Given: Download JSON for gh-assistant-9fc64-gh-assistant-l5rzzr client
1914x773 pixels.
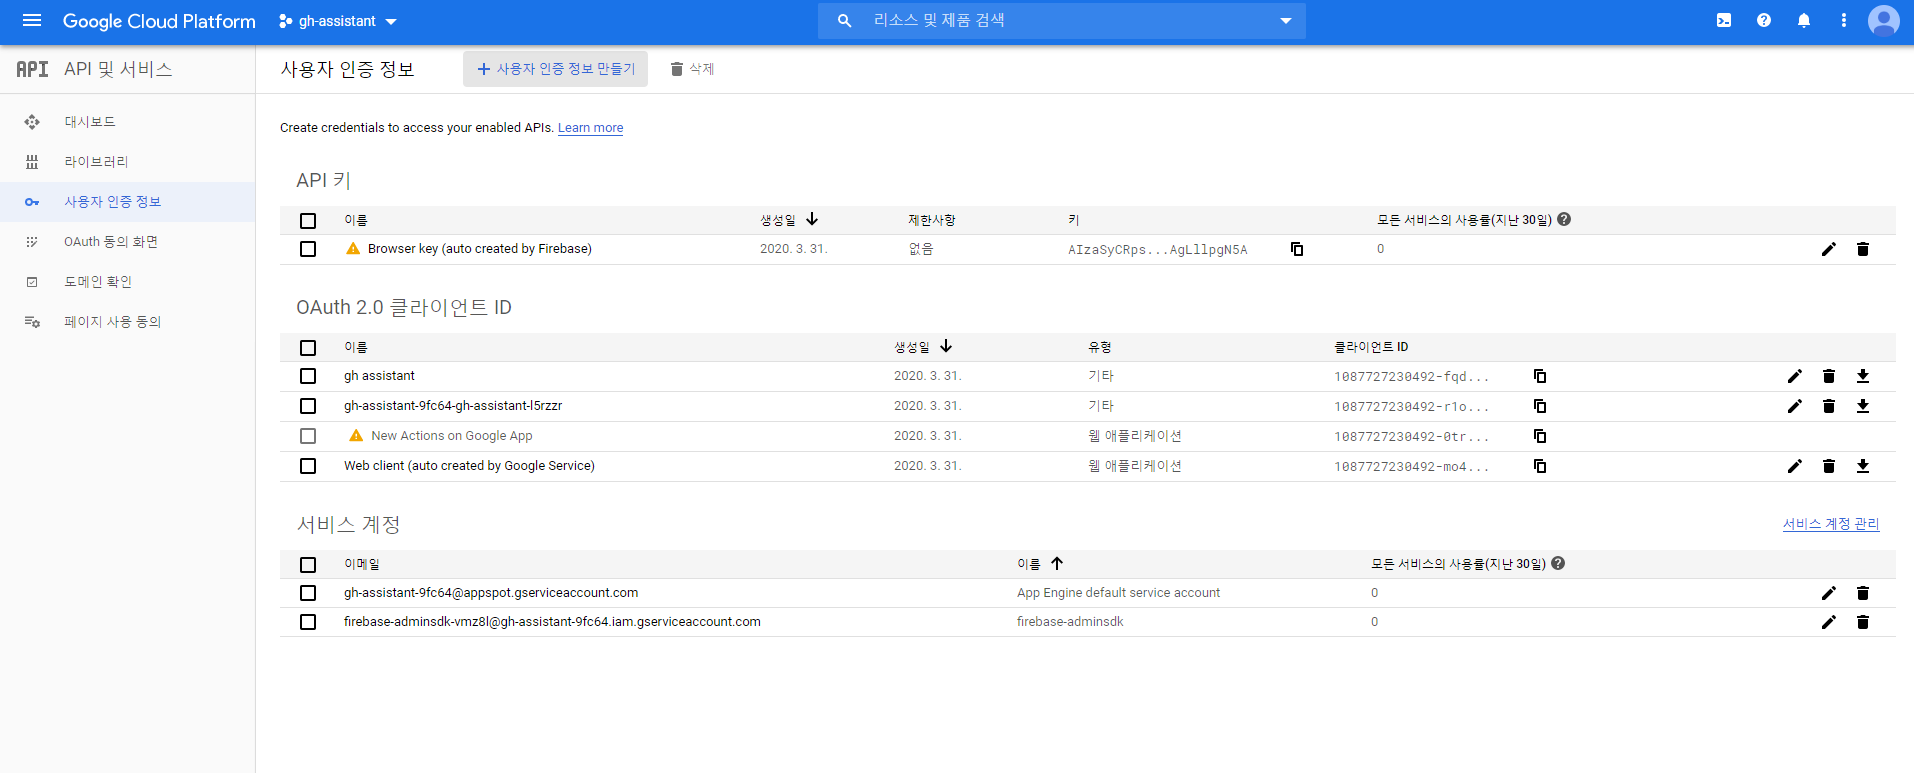Looking at the screenshot, I should 1863,406.
